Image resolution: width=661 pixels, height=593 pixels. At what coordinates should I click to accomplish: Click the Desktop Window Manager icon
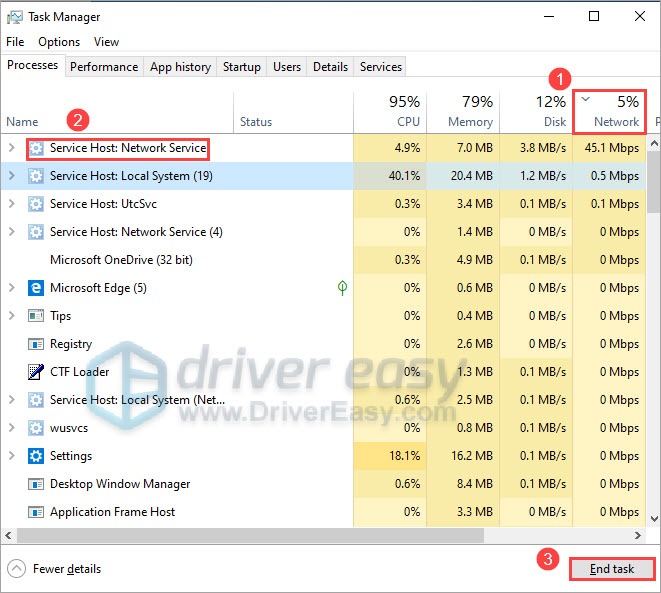click(x=36, y=484)
